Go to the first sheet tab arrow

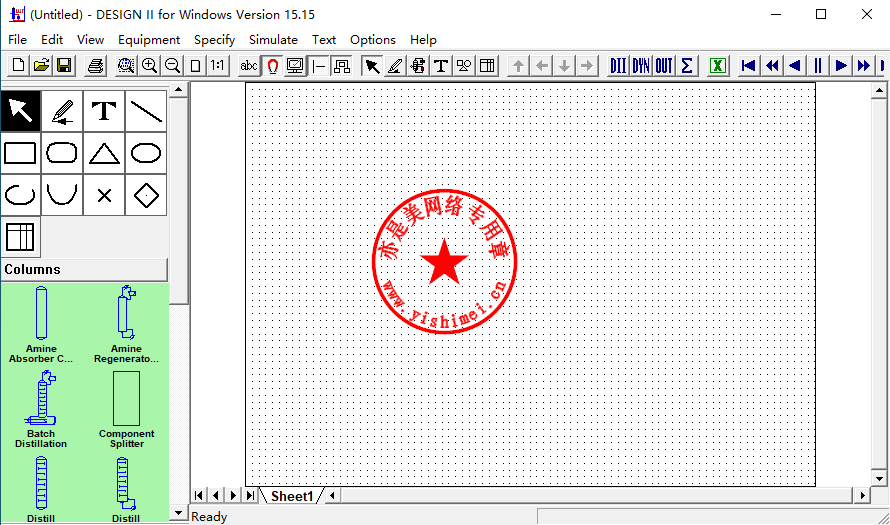click(199, 495)
